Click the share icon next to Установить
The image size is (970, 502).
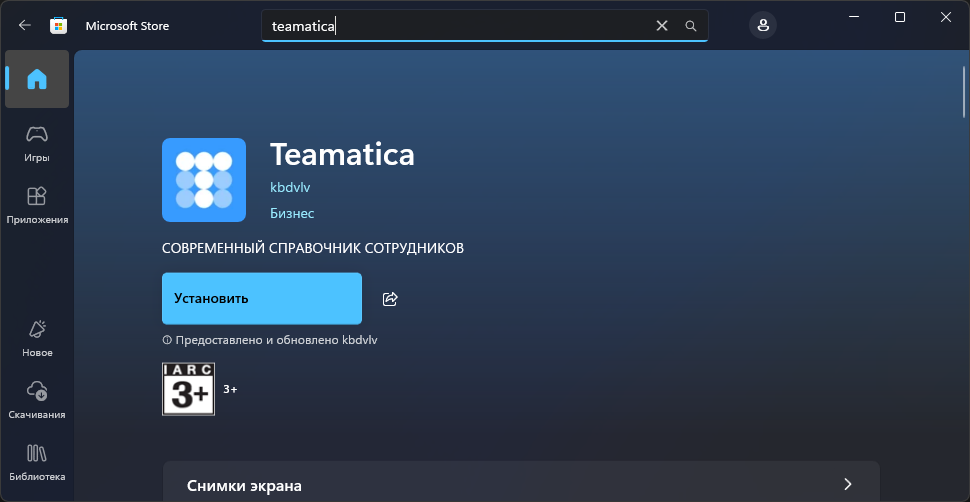pyautogui.click(x=391, y=298)
